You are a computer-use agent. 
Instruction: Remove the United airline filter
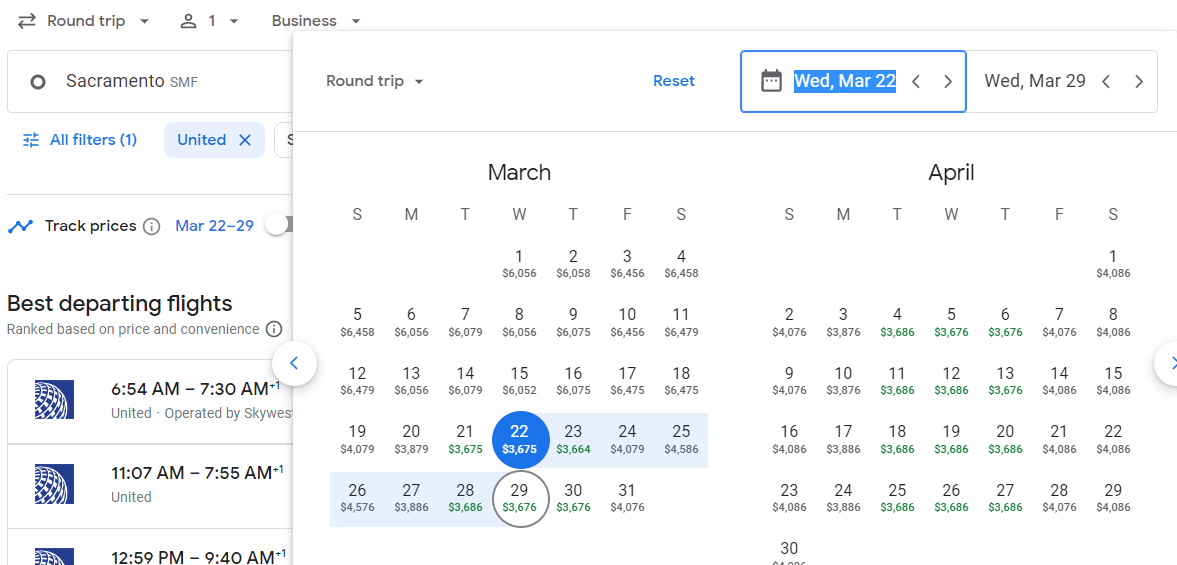(x=245, y=140)
